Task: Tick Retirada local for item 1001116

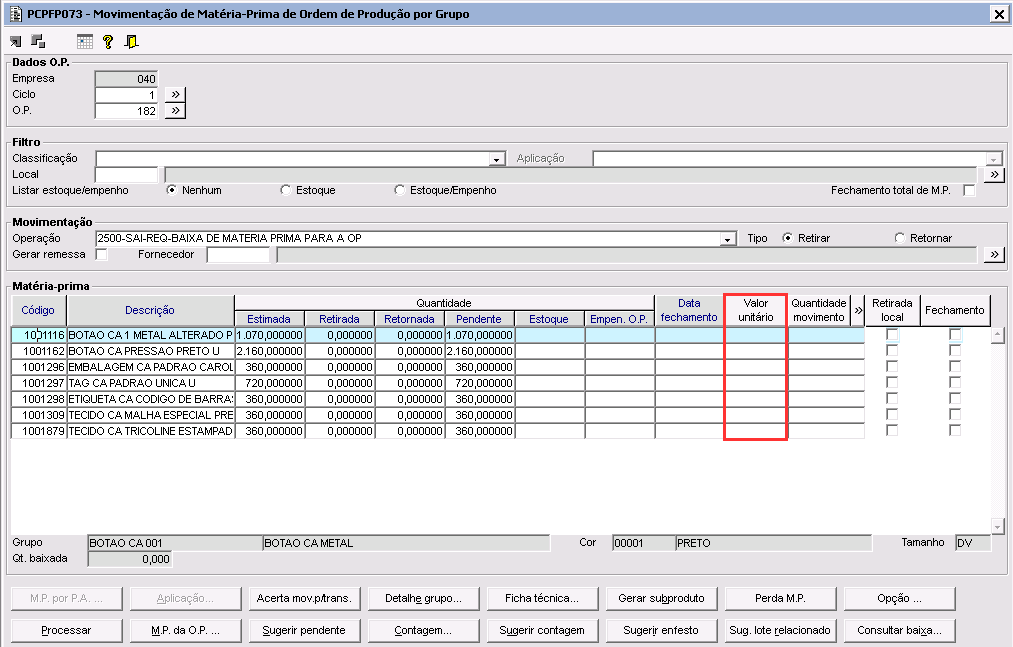Action: (892, 335)
